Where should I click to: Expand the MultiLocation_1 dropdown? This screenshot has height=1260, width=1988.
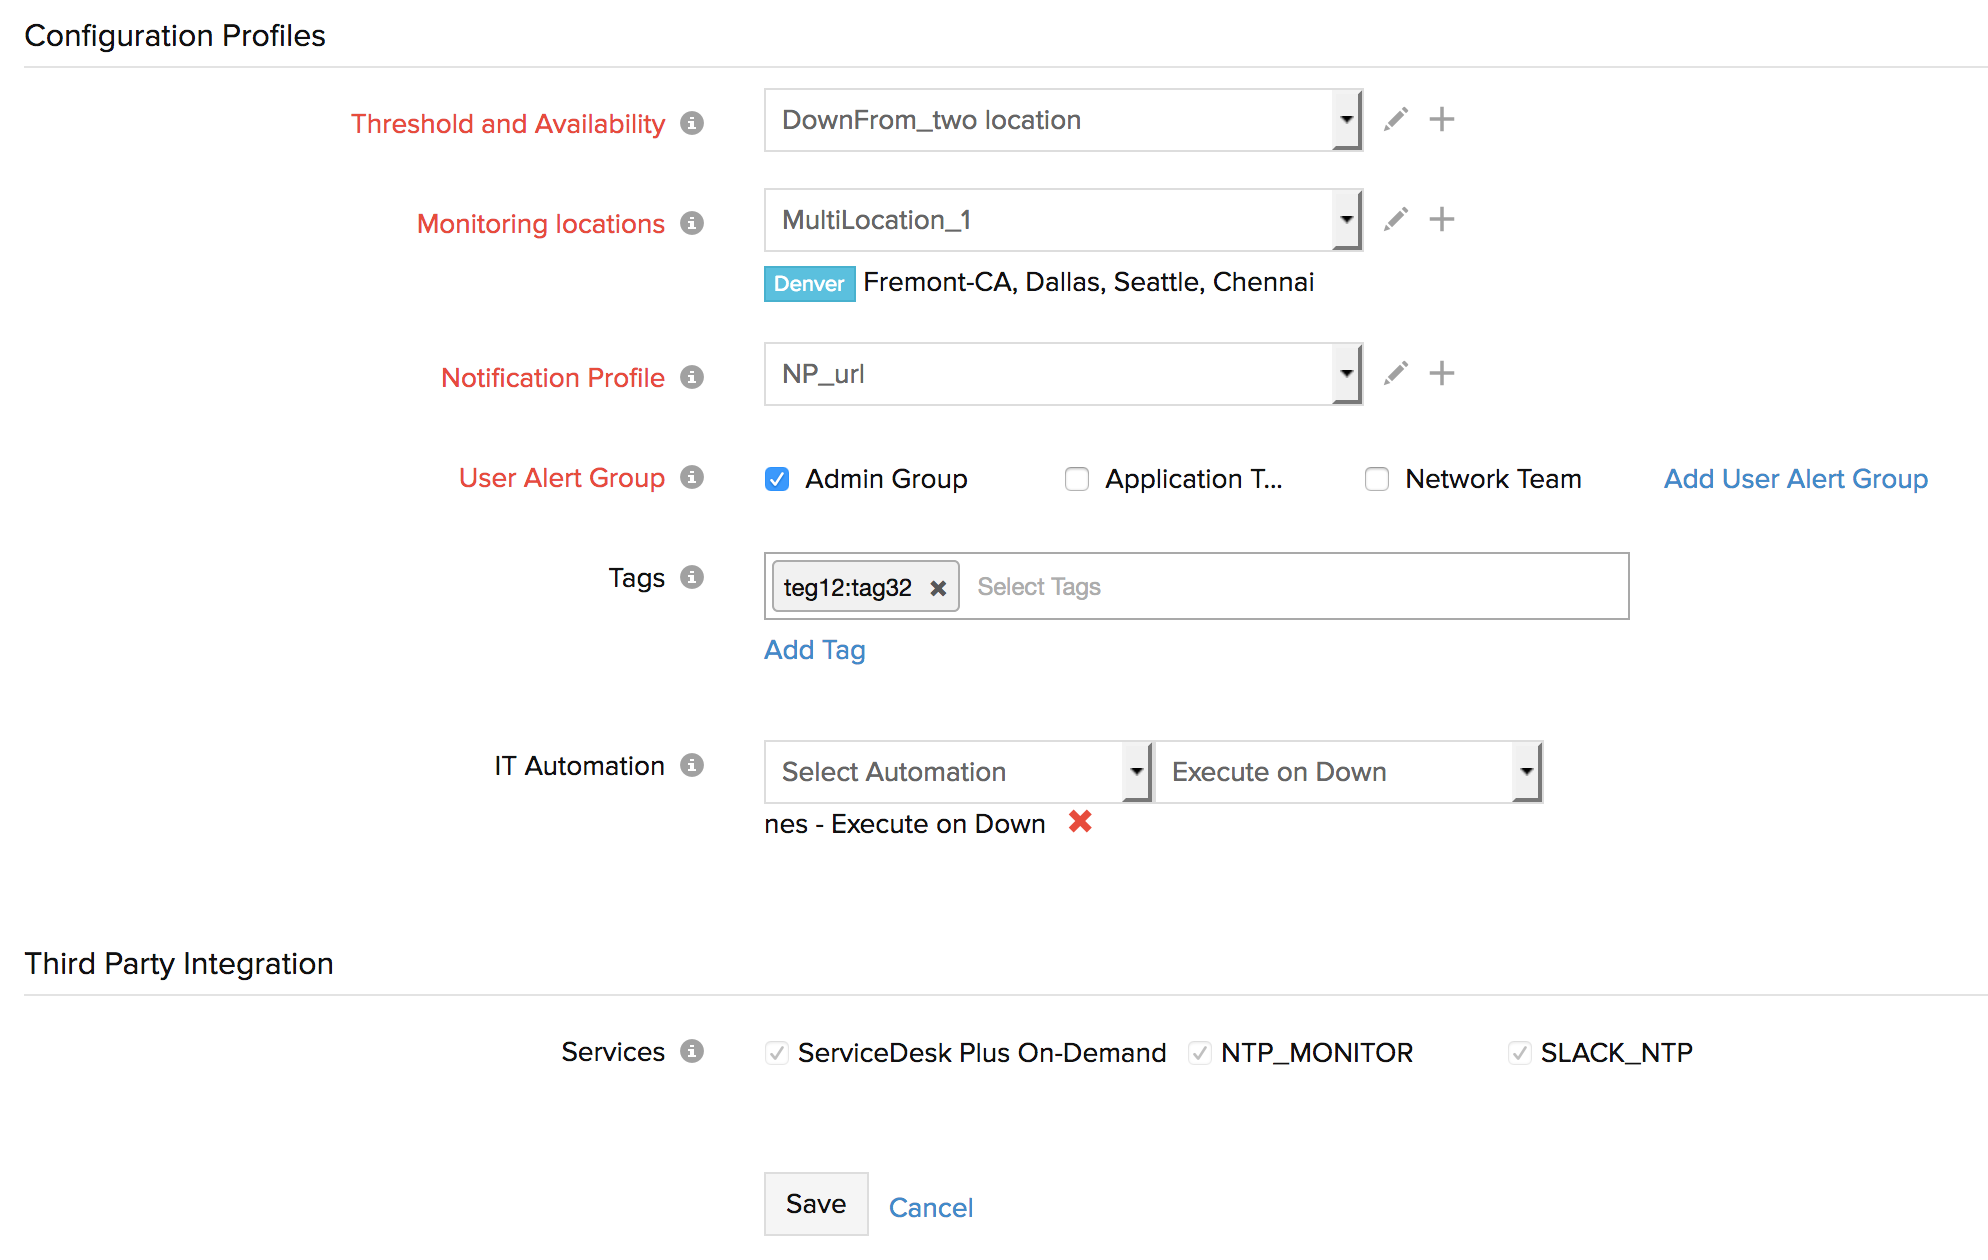tap(1062, 220)
